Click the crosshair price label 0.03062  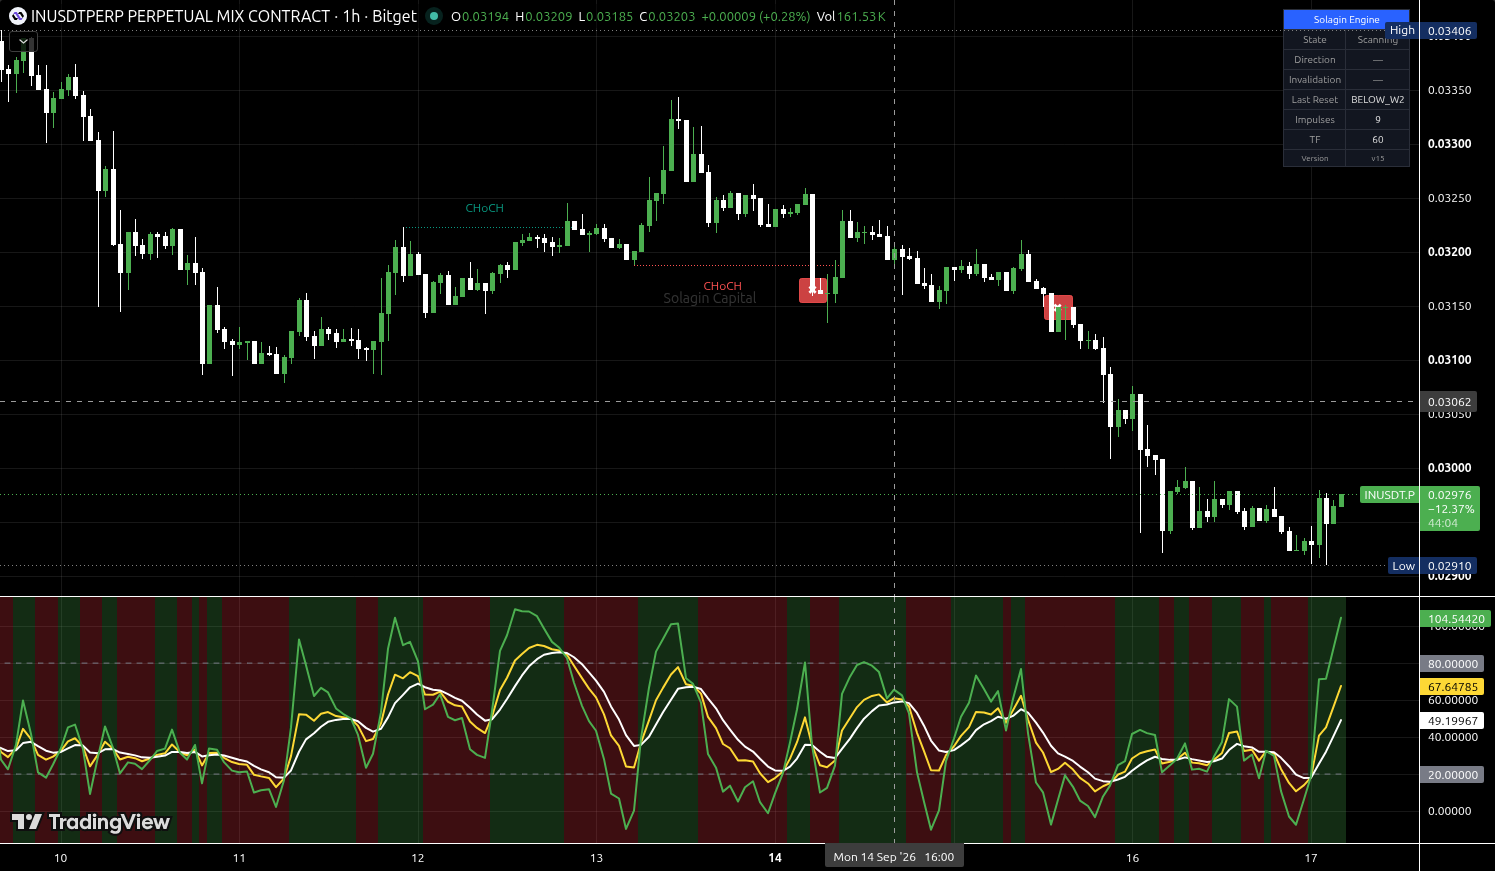click(x=1449, y=402)
